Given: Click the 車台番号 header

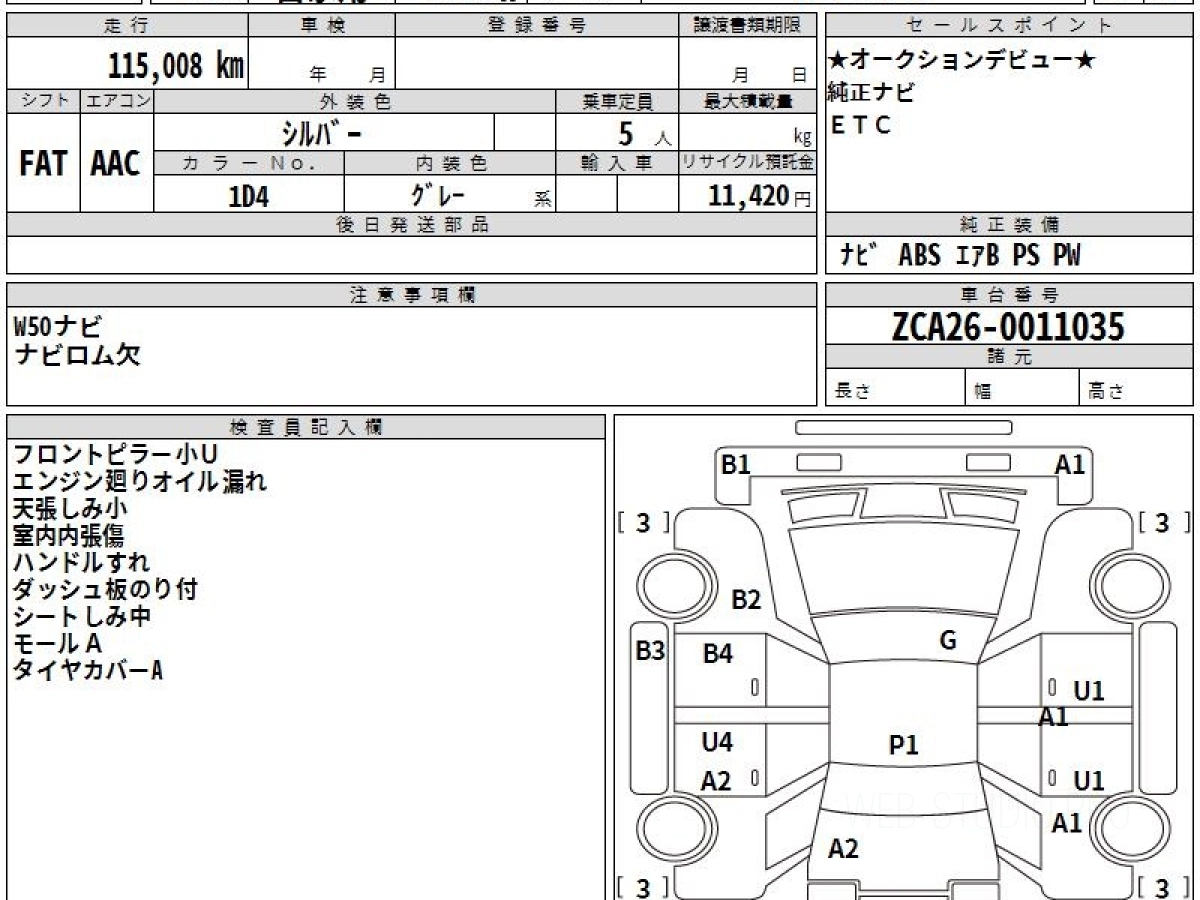Looking at the screenshot, I should coord(1010,295).
